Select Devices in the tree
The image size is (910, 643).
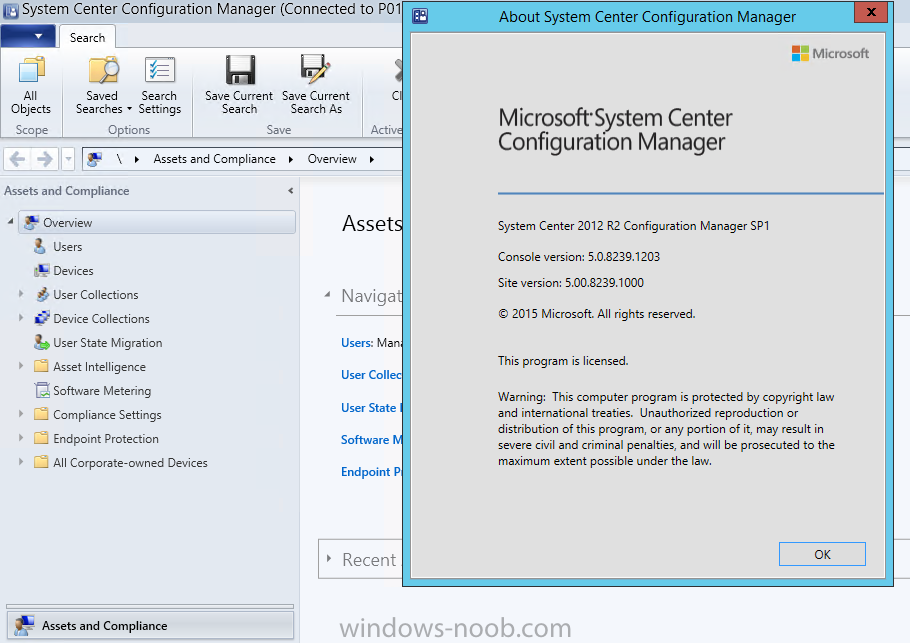[x=73, y=270]
